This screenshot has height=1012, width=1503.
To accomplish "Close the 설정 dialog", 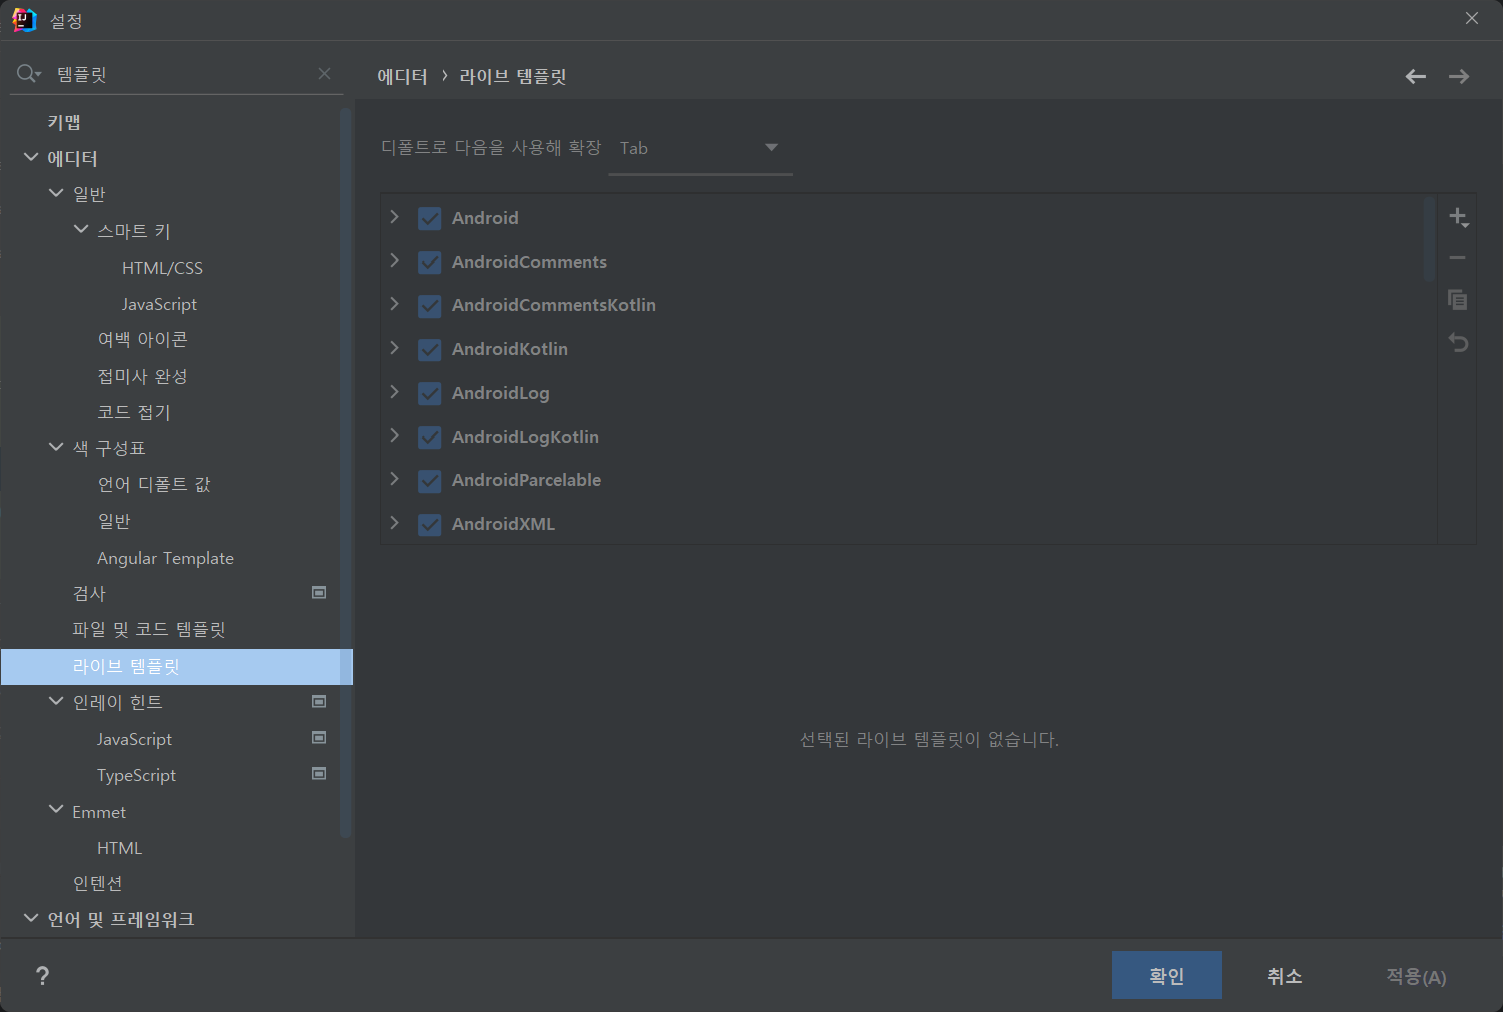I will click(1471, 18).
